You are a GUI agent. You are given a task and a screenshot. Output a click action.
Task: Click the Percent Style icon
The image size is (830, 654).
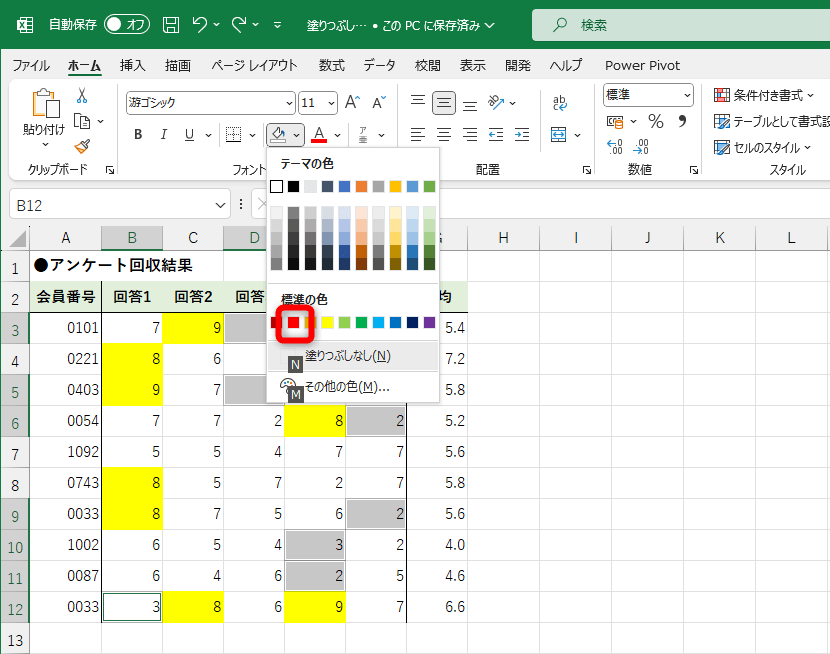click(x=656, y=121)
